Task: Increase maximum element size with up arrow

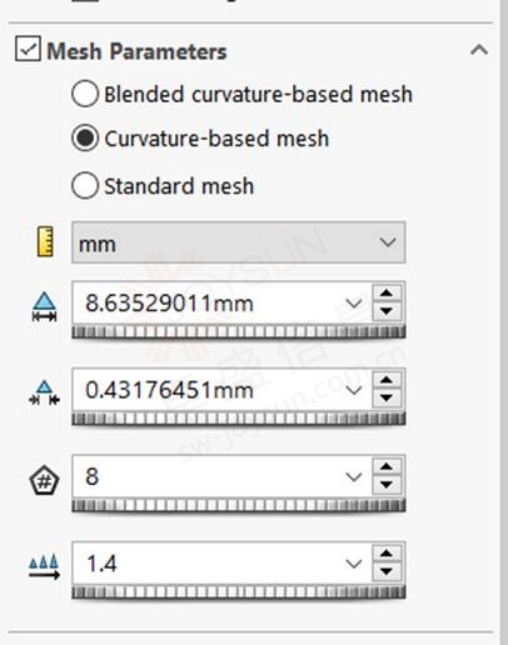Action: point(387,294)
